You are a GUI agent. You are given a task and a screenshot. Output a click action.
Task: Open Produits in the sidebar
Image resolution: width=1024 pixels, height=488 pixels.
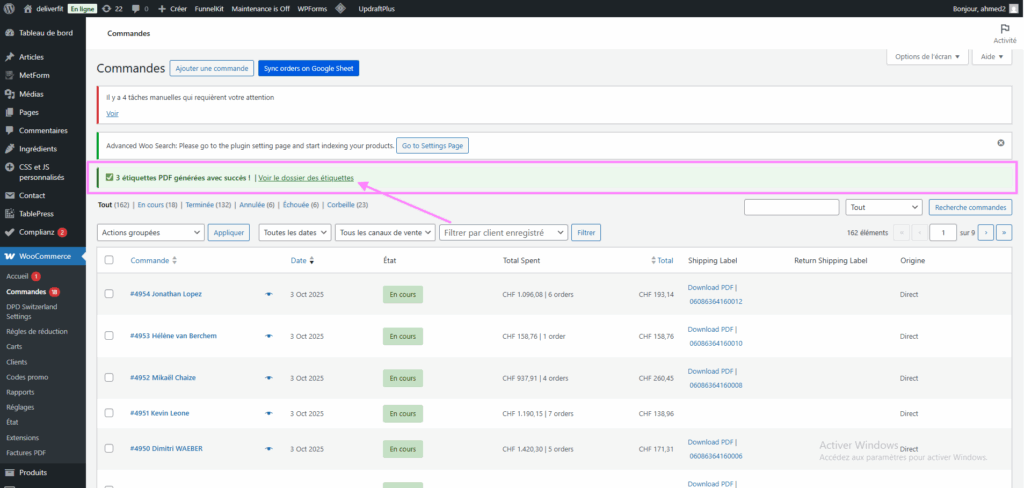33,472
